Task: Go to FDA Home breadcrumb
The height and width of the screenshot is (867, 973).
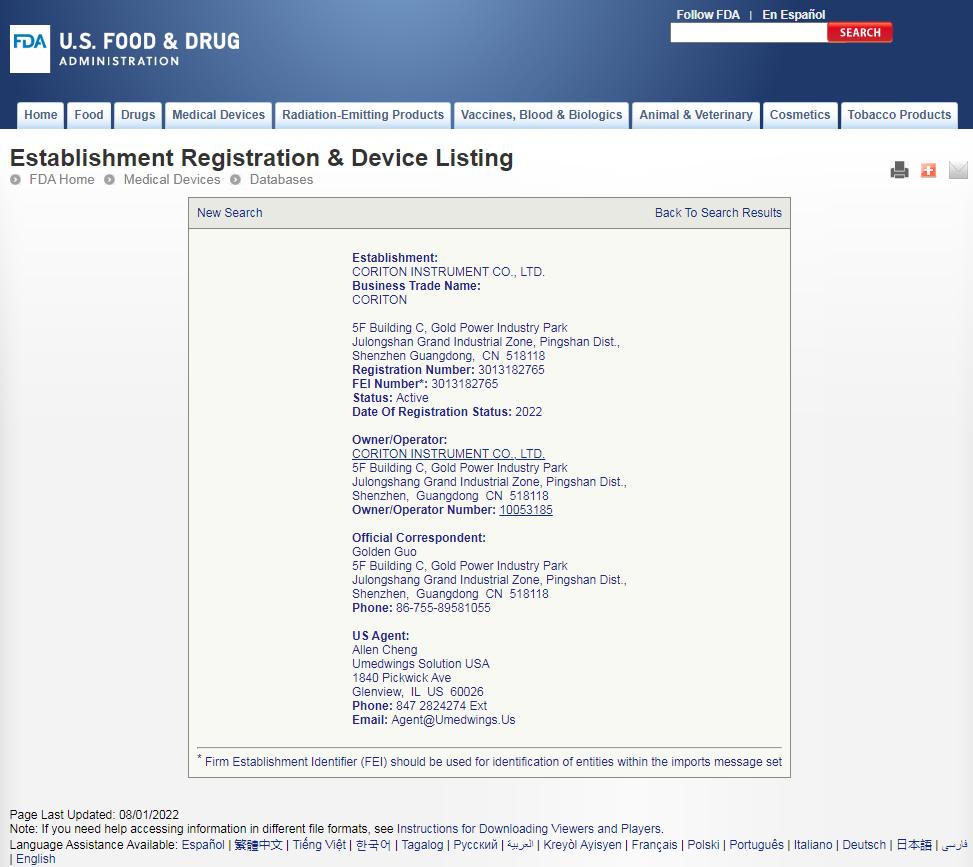Action: coord(61,179)
